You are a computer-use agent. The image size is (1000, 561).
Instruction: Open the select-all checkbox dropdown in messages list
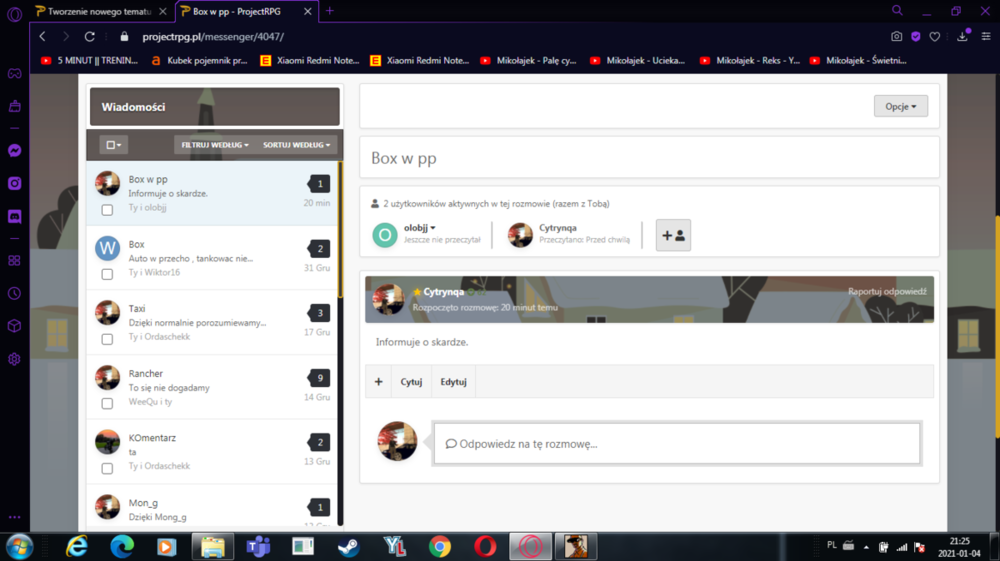click(x=114, y=145)
